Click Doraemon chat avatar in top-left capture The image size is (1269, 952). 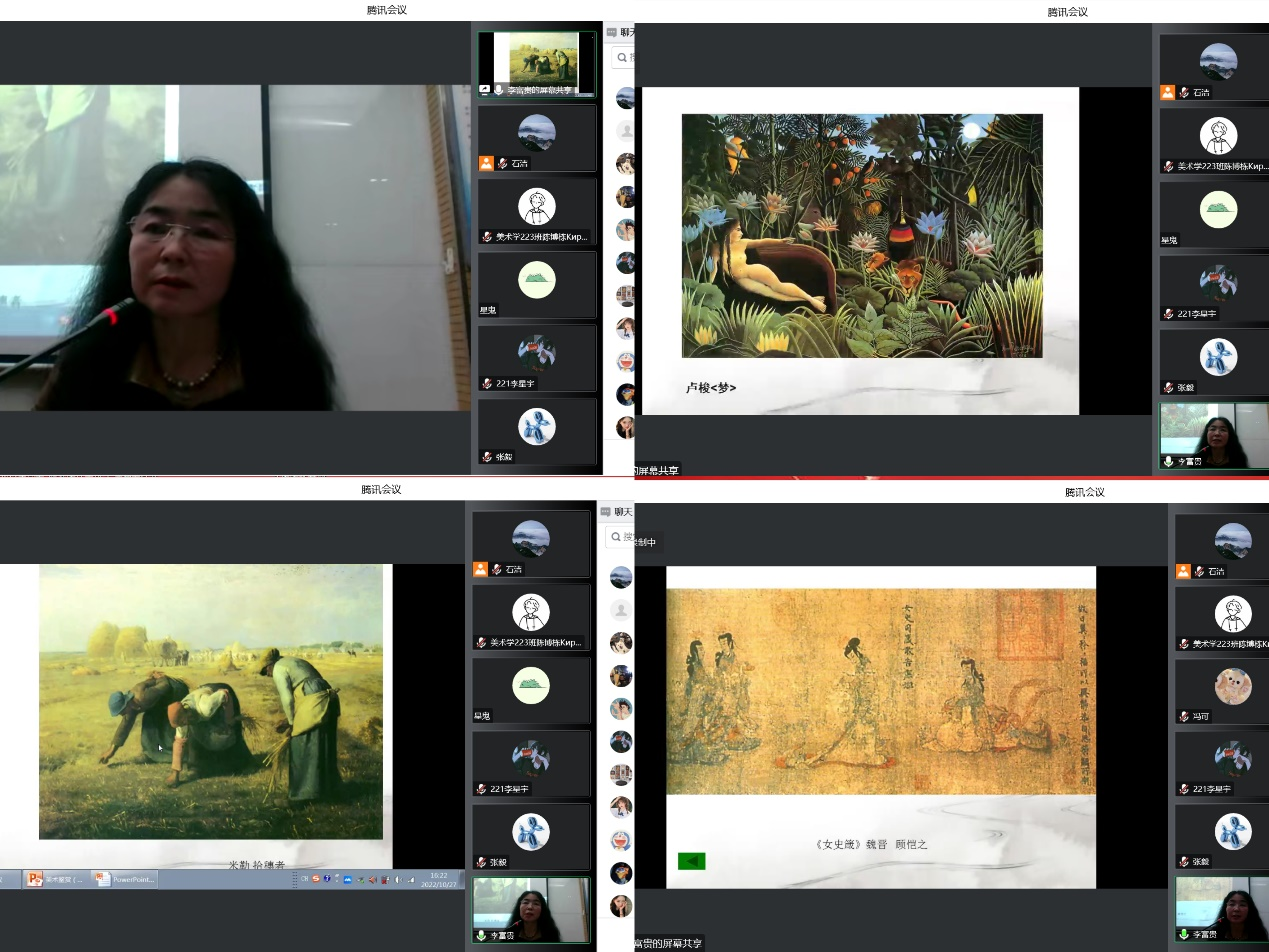(626, 361)
